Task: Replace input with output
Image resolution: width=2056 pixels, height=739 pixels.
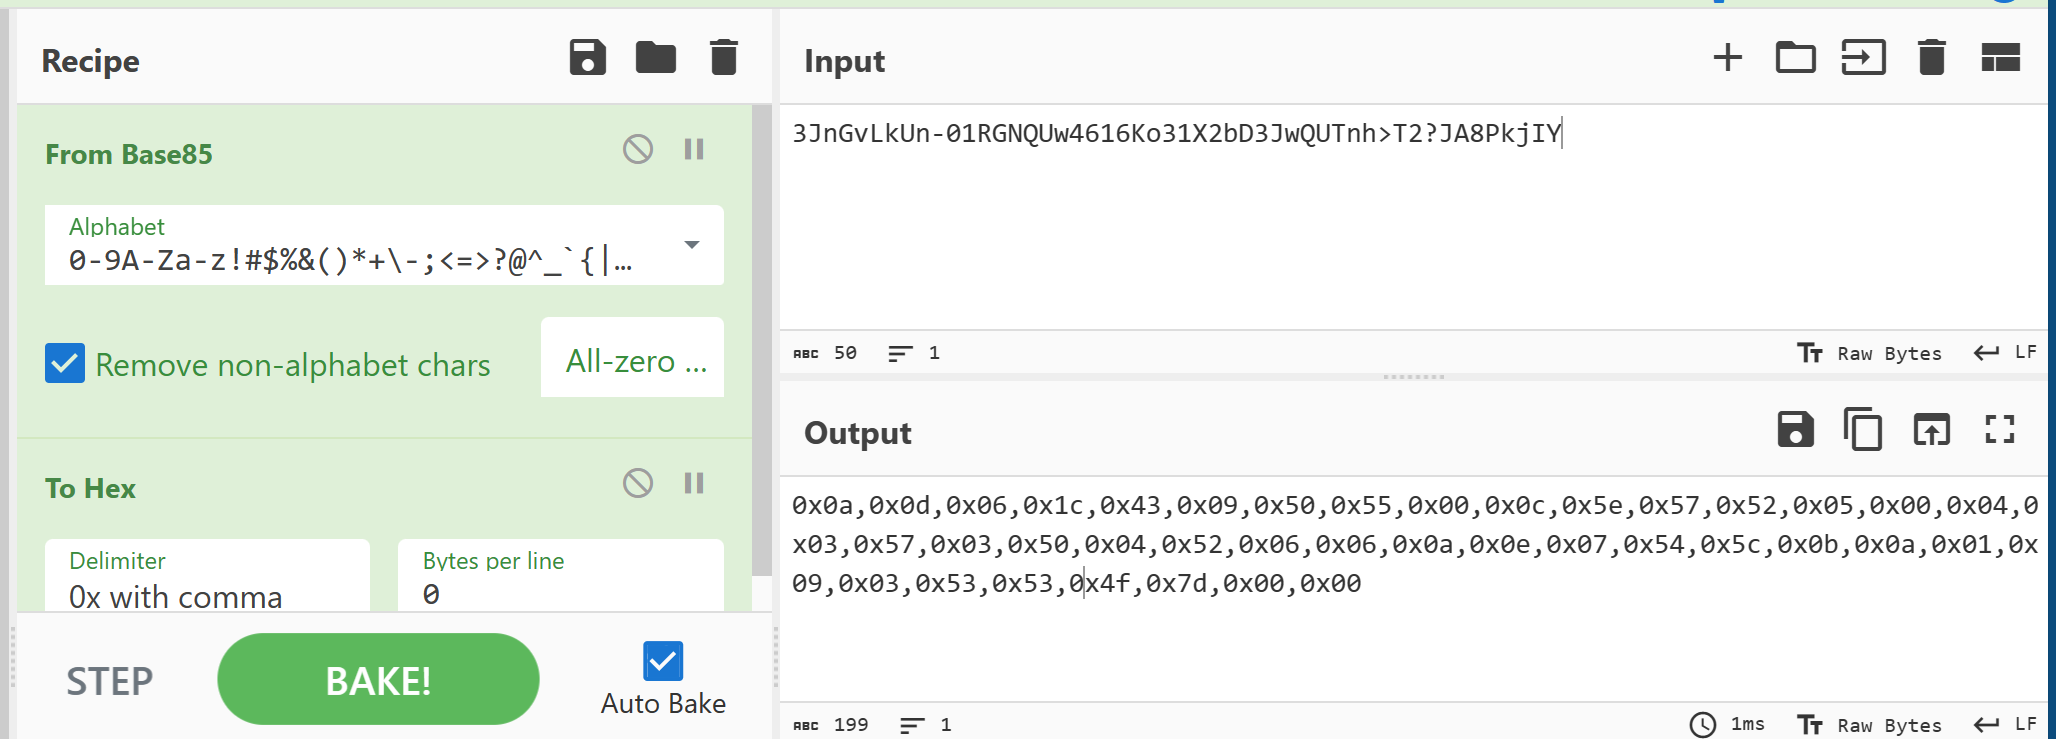Action: click(x=1932, y=430)
